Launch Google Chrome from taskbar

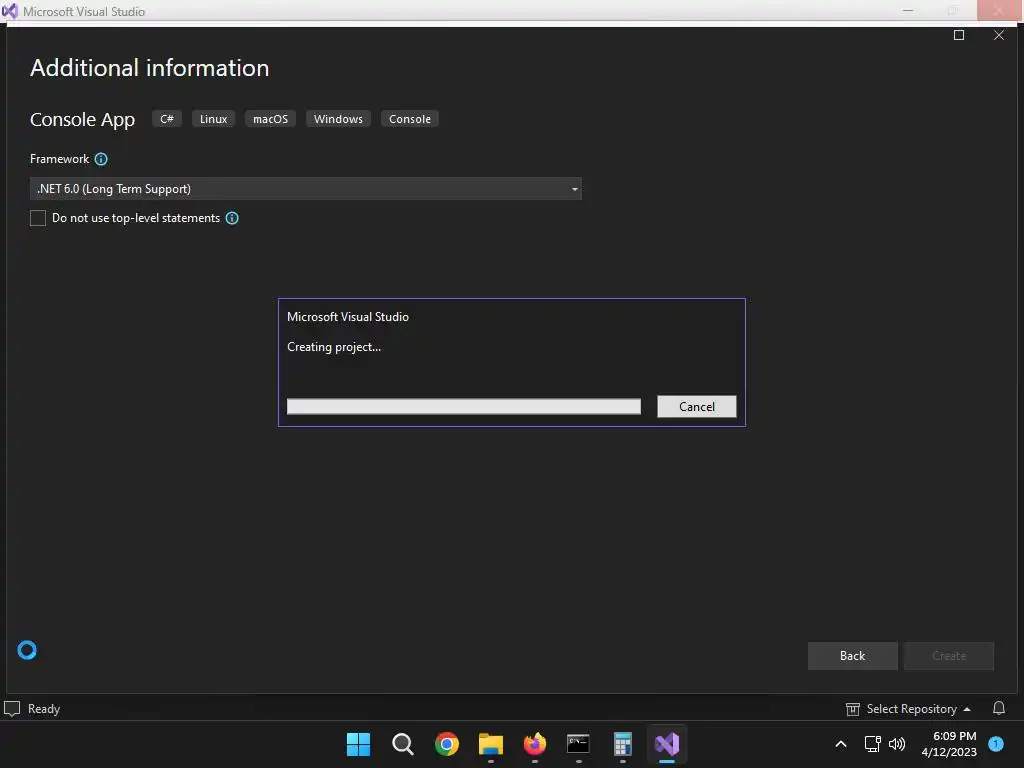(x=447, y=744)
